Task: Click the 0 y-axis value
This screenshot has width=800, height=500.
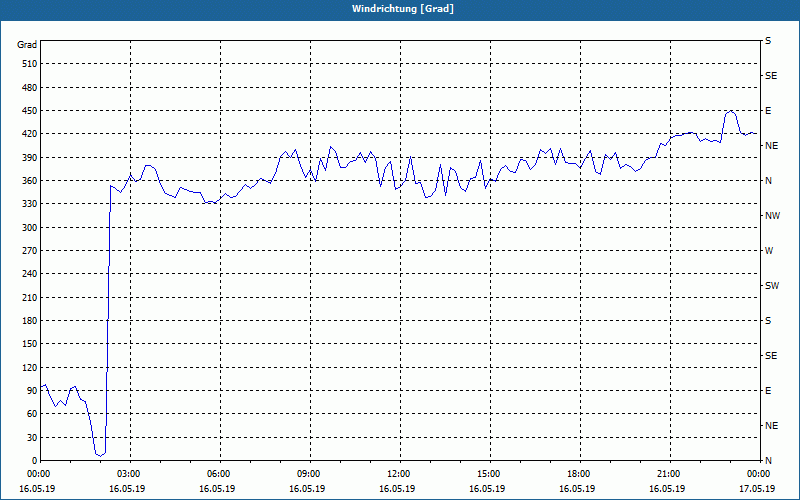Action: [35, 461]
